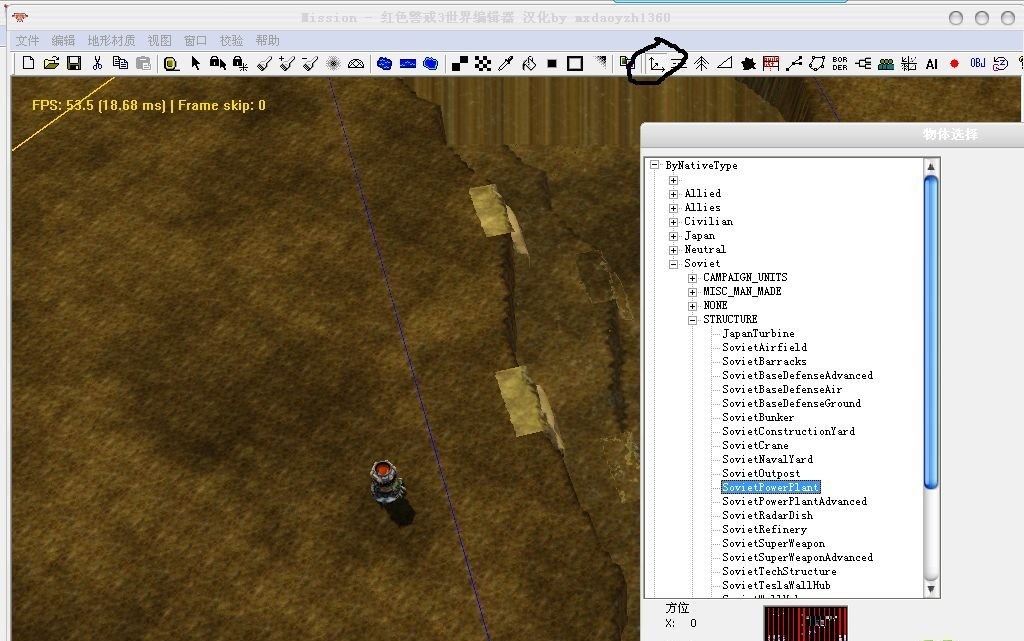Expand the Japan tree node

pos(673,236)
